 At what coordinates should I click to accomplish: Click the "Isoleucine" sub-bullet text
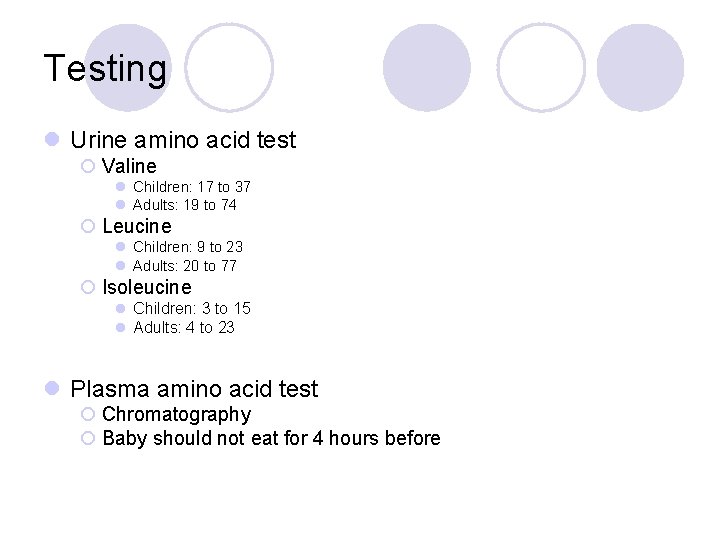pyautogui.click(x=146, y=287)
